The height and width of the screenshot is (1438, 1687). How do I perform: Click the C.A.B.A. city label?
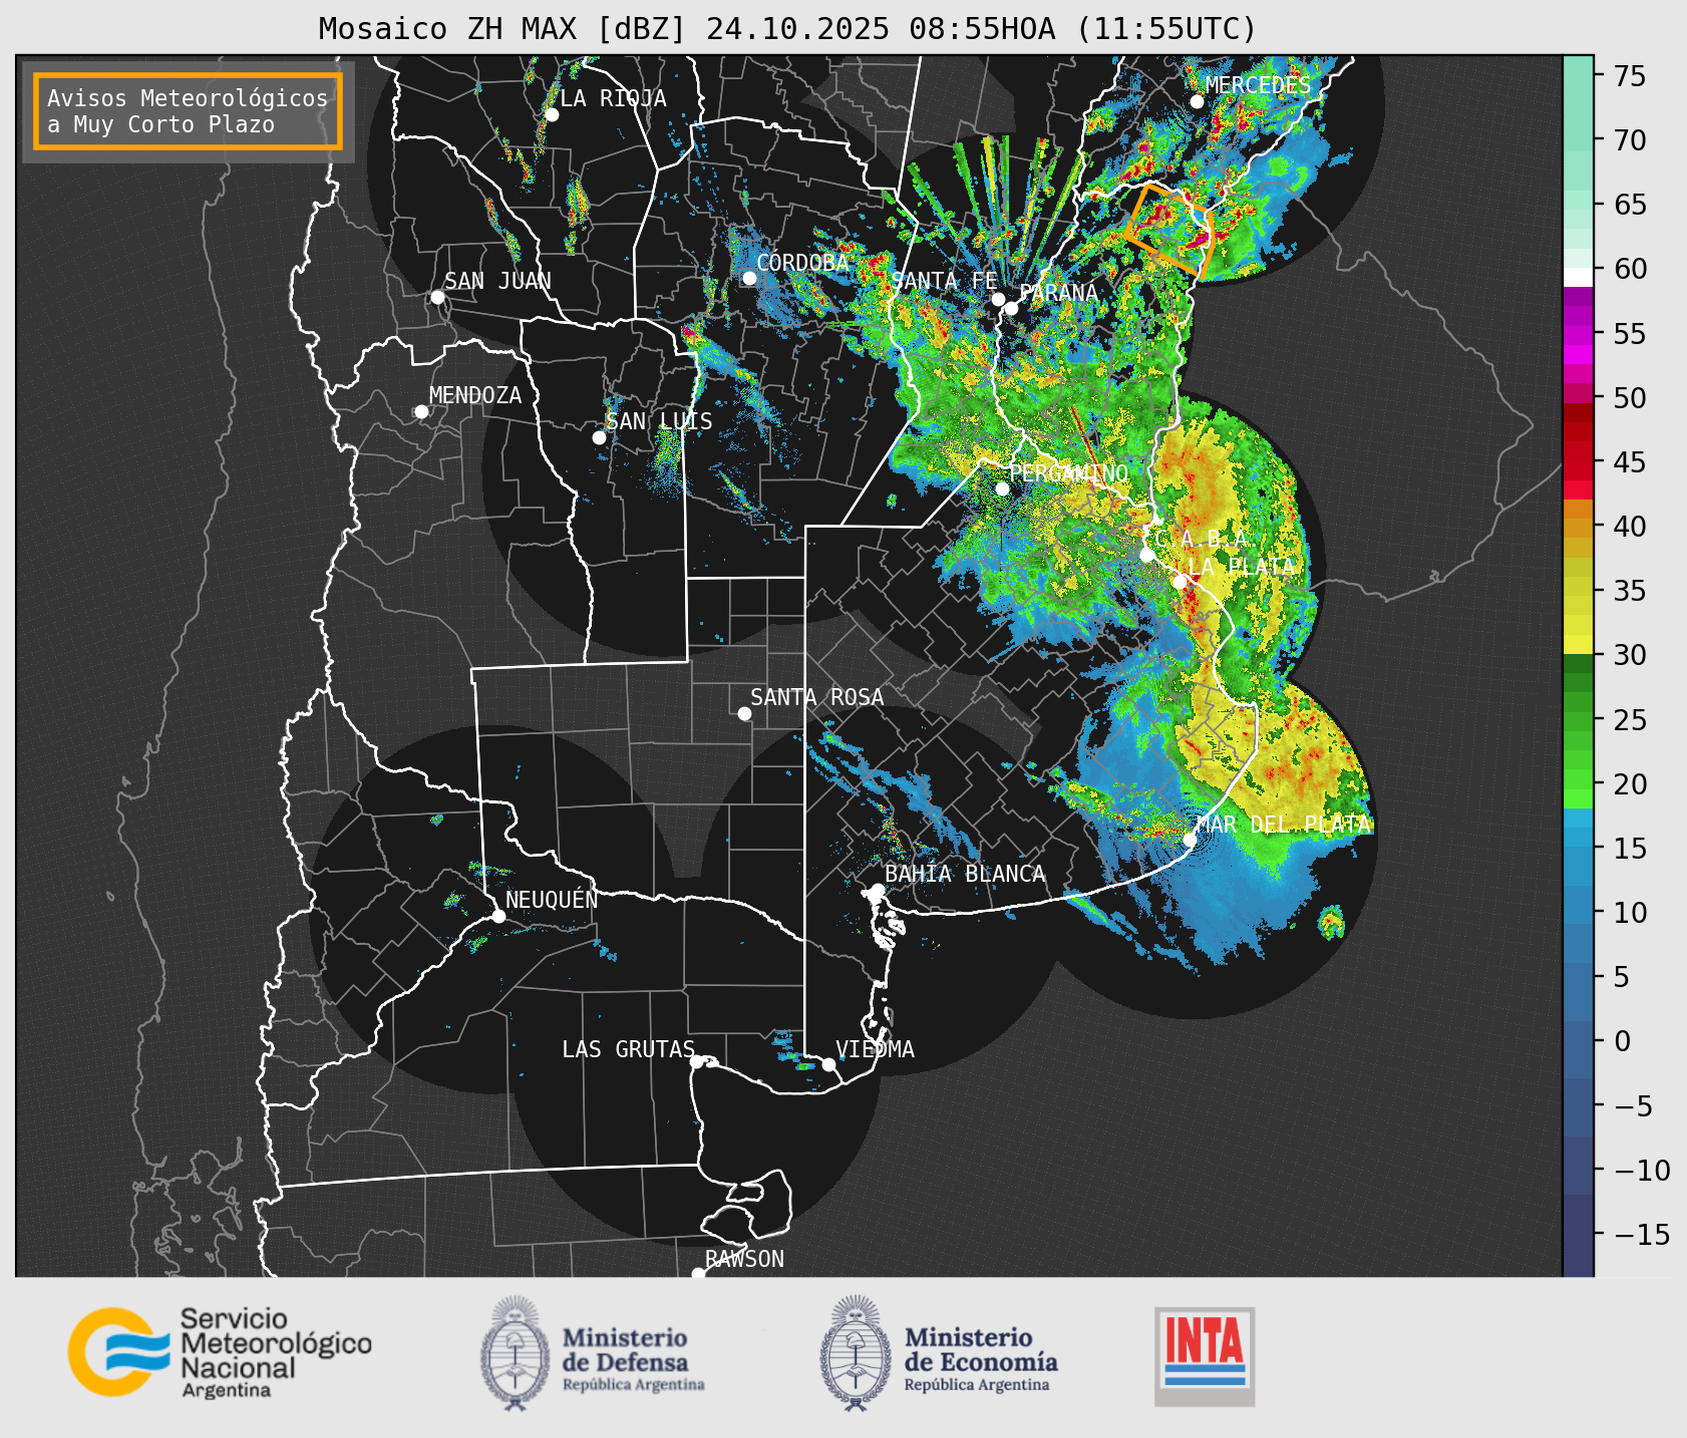(x=1201, y=539)
